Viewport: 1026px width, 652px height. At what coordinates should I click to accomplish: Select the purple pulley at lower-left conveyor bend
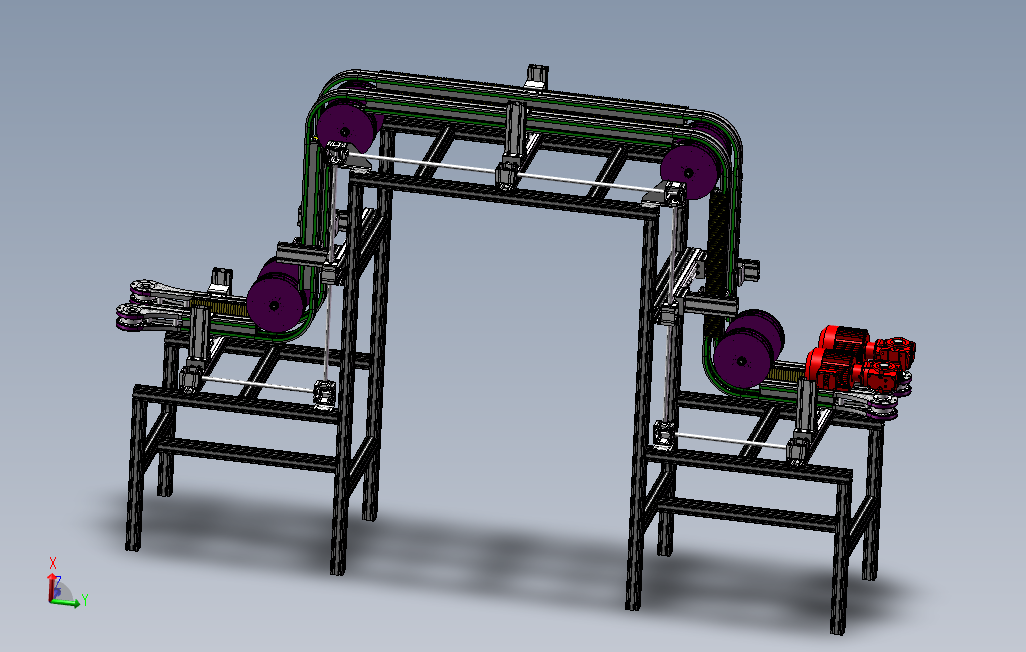[275, 306]
